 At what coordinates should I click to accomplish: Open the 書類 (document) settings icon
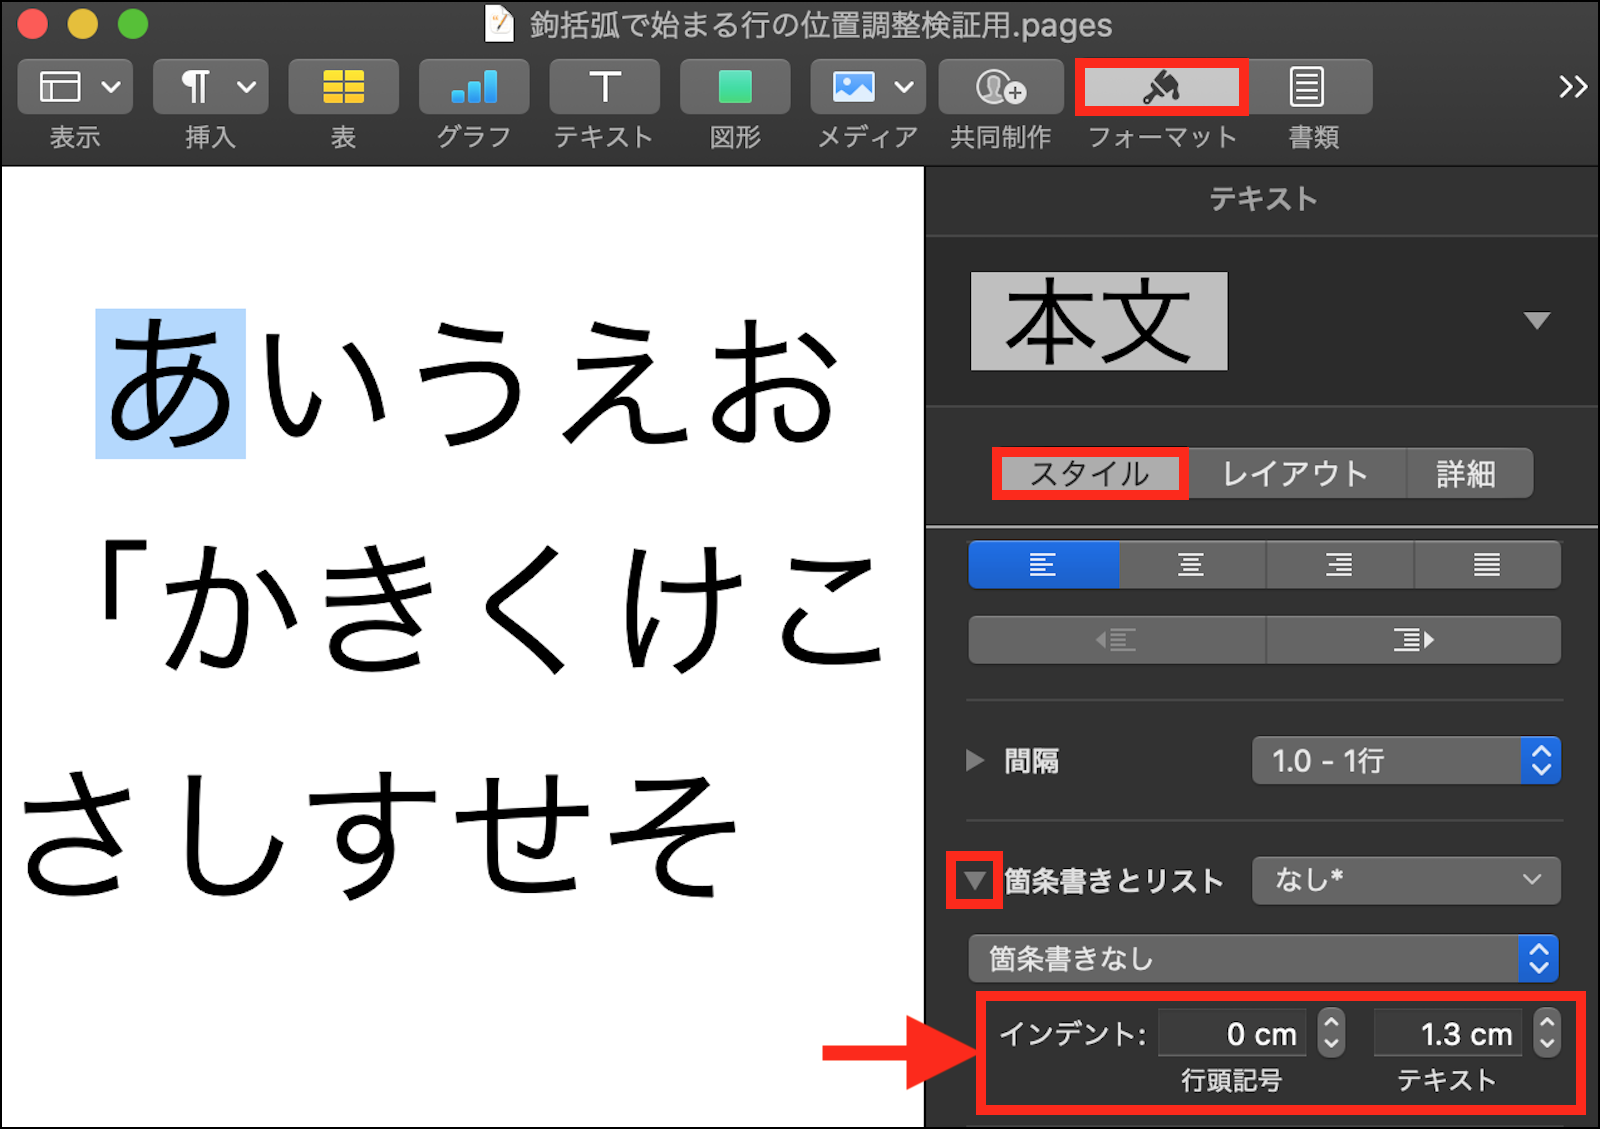[x=1311, y=87]
